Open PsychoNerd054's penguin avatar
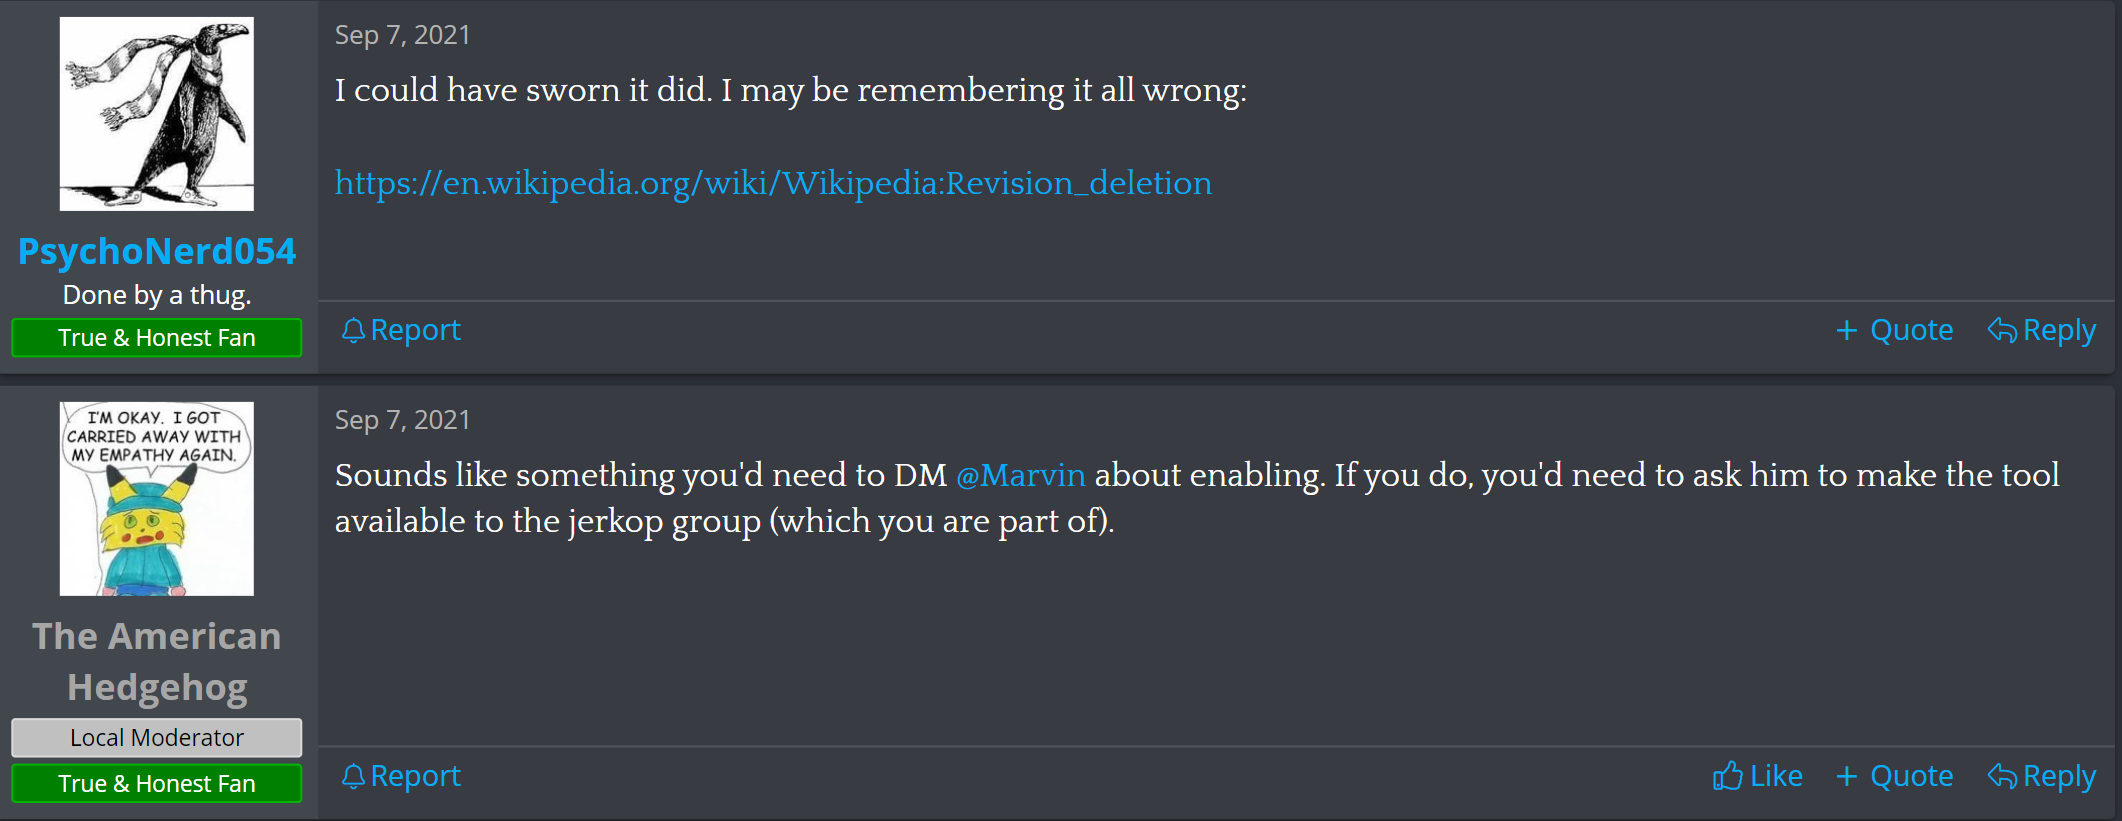Image resolution: width=2122 pixels, height=821 pixels. click(157, 114)
